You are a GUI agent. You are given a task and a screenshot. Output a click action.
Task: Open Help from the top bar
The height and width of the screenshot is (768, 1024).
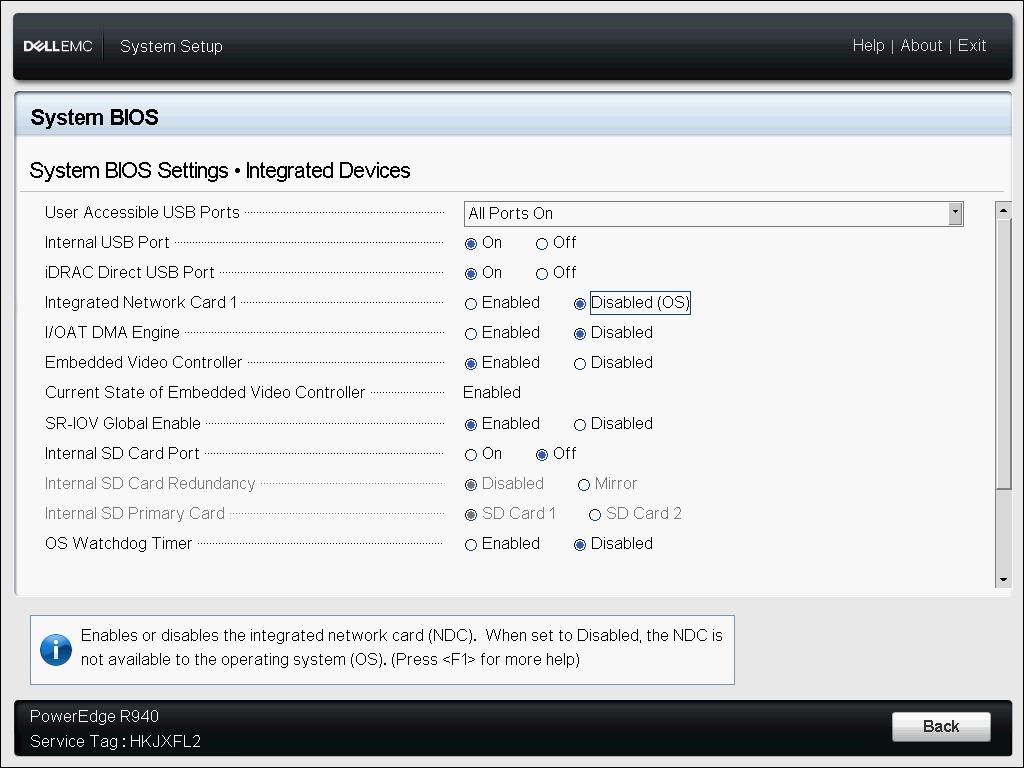[868, 45]
